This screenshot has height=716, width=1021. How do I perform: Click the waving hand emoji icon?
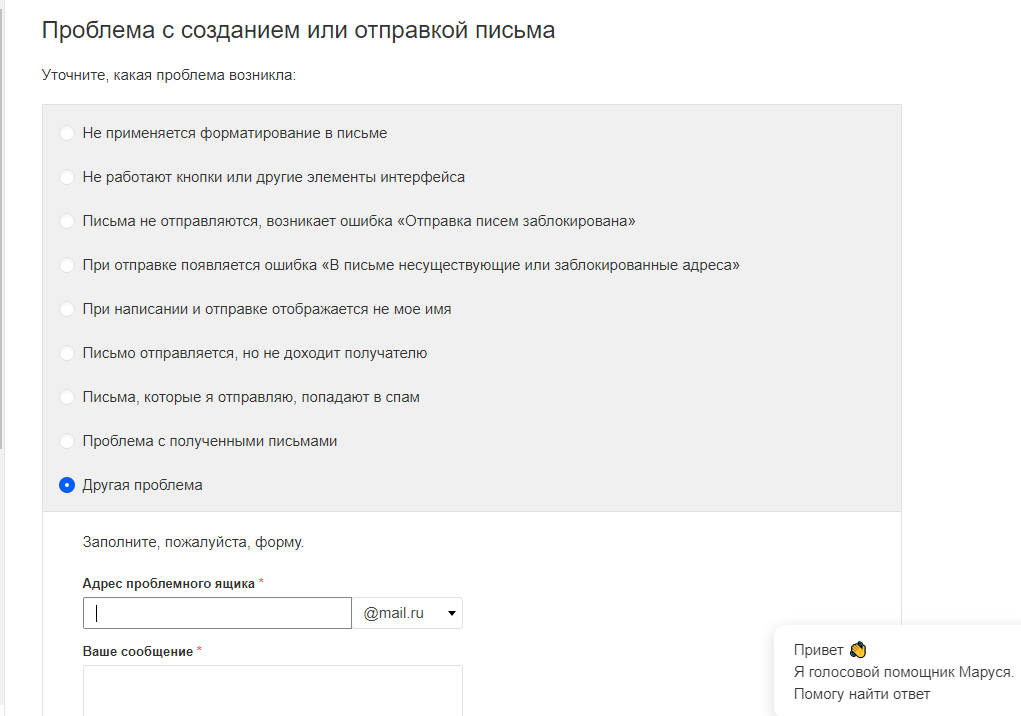tap(857, 650)
